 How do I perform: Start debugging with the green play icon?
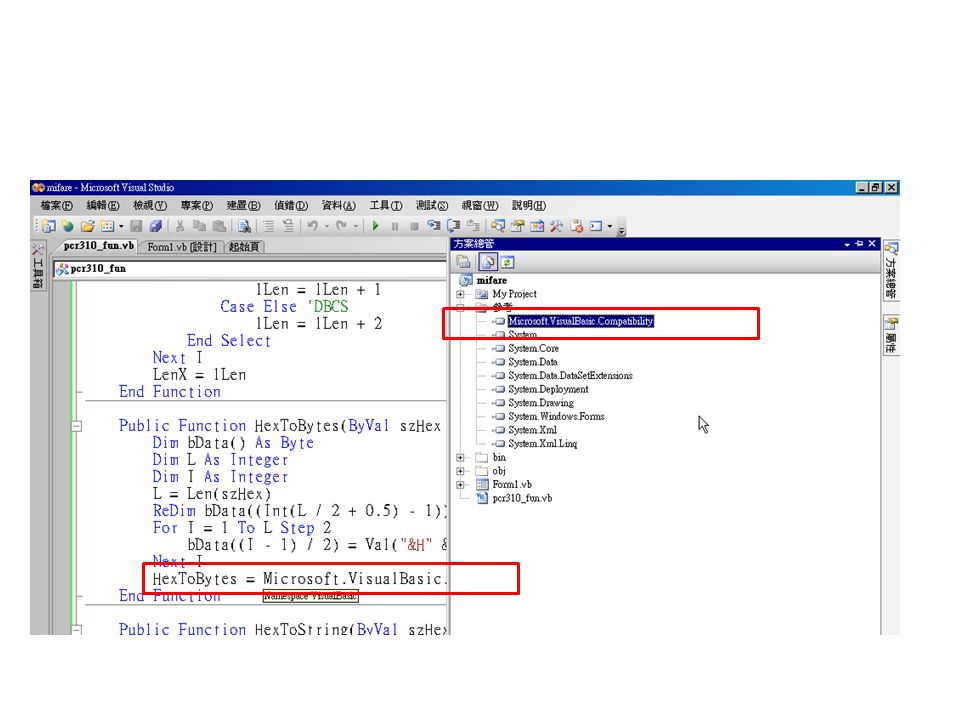[375, 226]
